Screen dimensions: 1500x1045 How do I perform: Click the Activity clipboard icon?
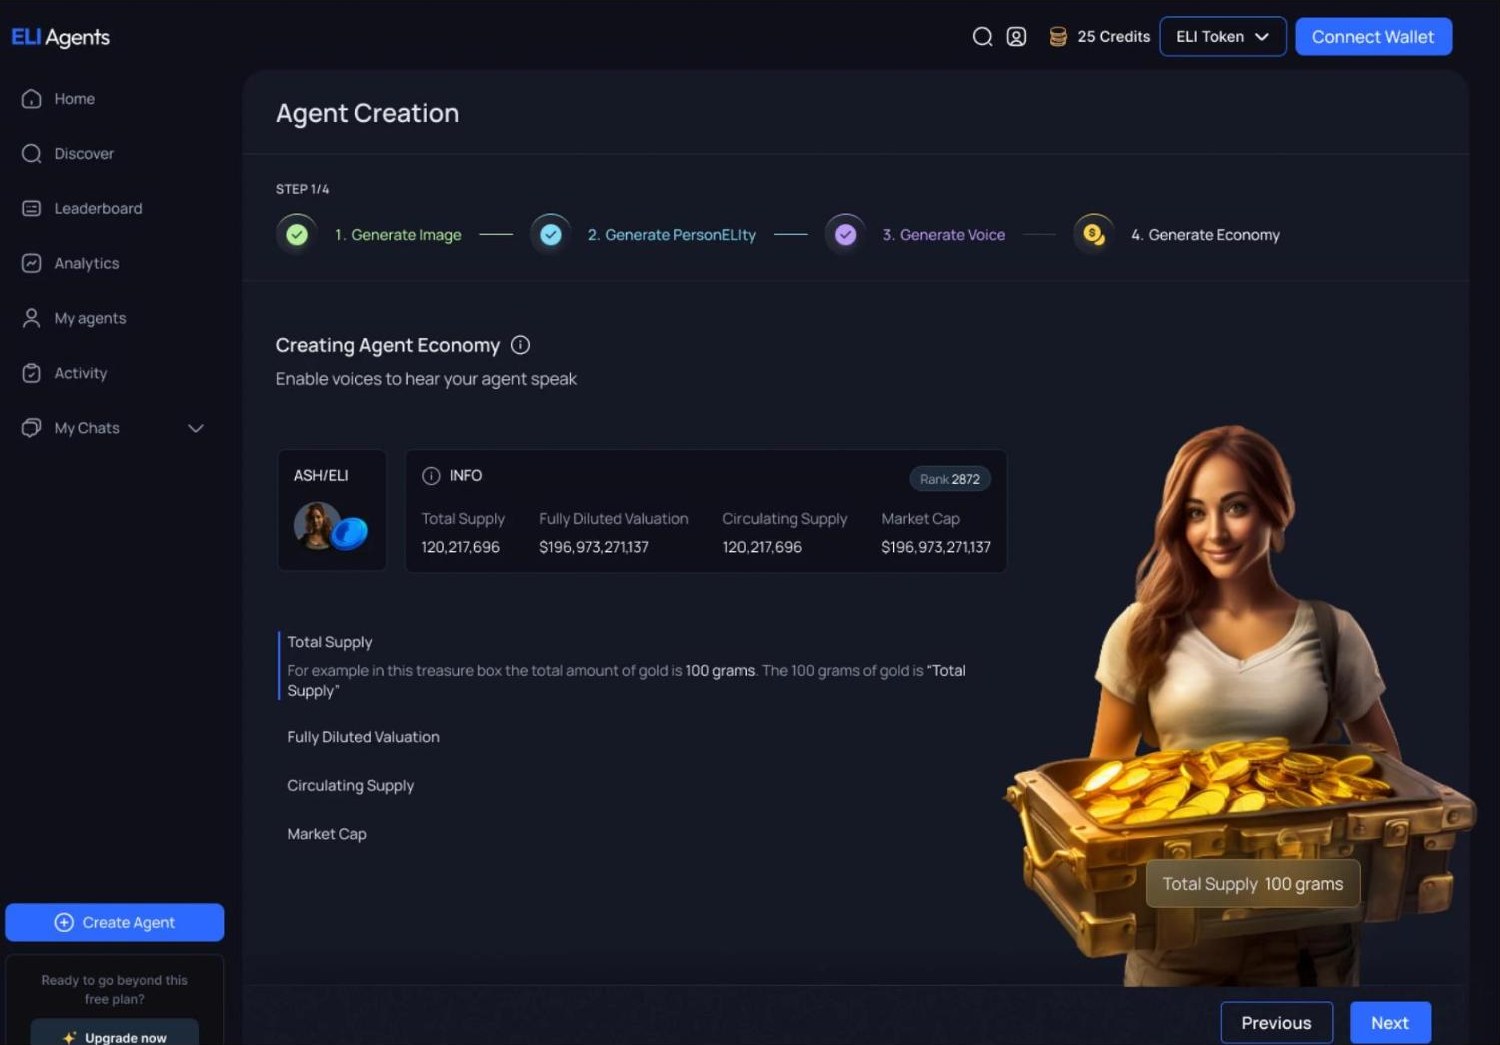[x=32, y=373]
